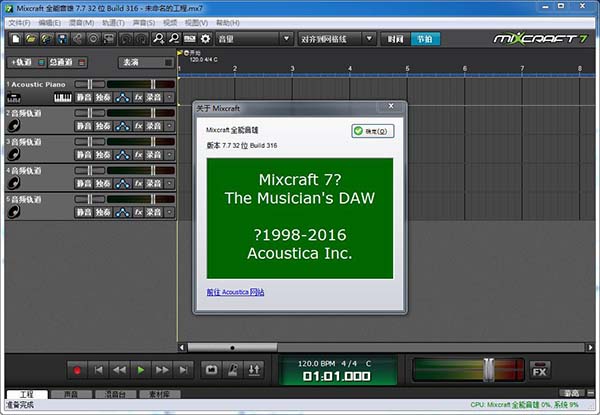Screen dimensions: 600x415
Task: Click the redo toolbar icon
Action: [x=141, y=39]
